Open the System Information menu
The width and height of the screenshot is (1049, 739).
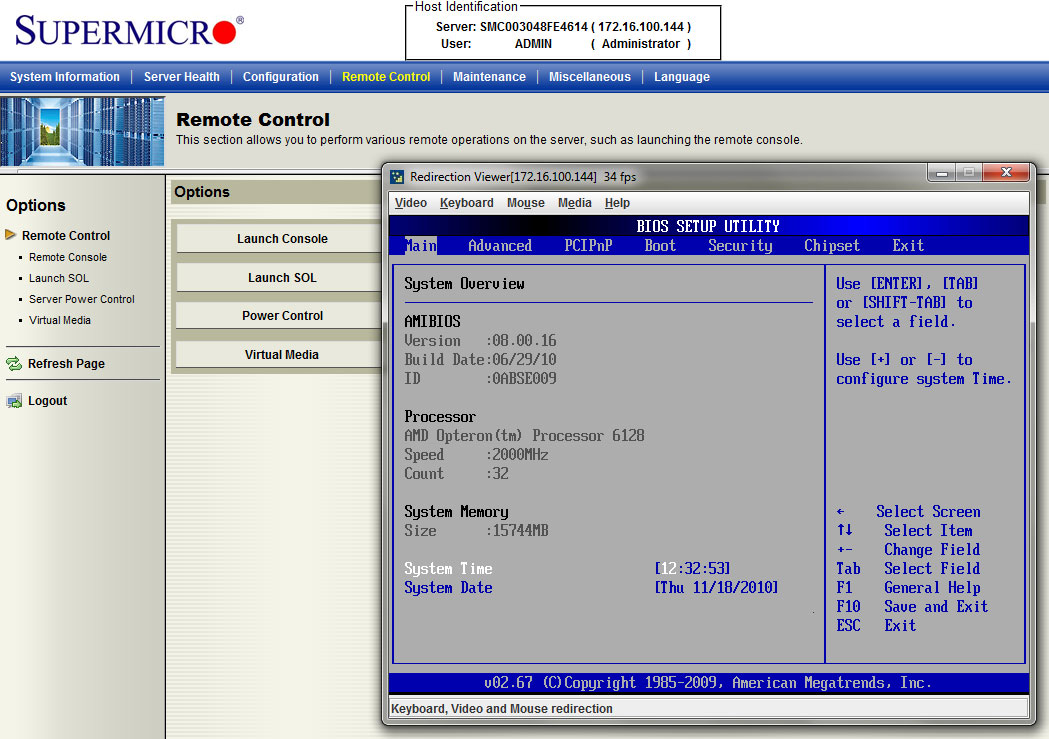(x=65, y=77)
